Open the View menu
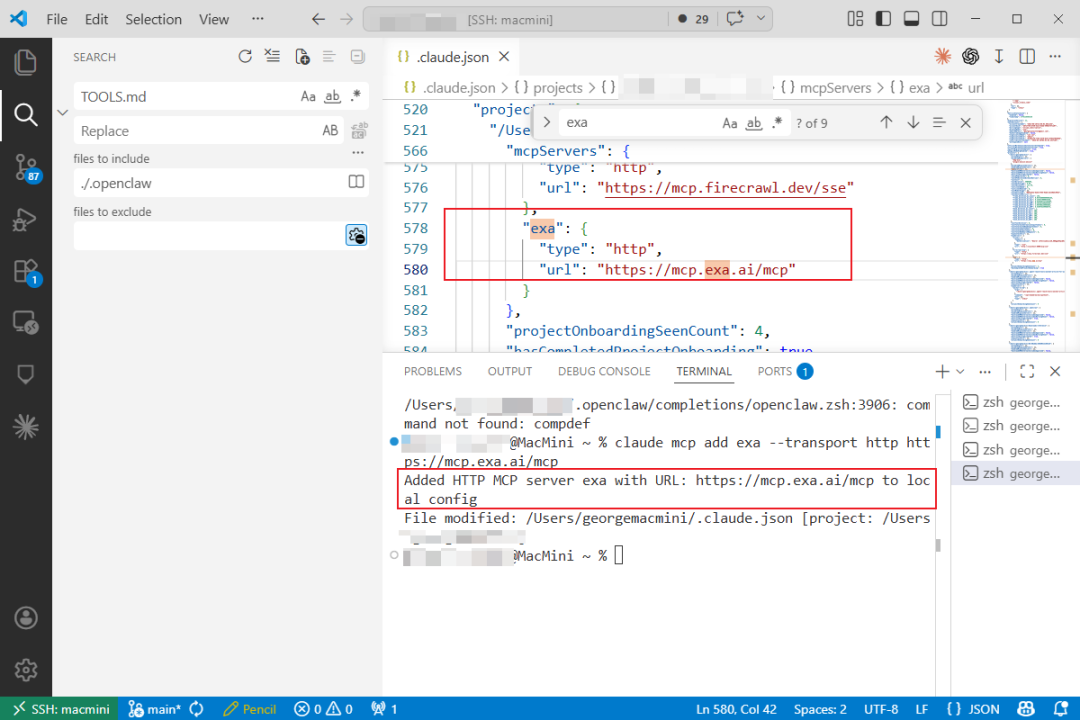This screenshot has height=720, width=1080. (x=214, y=19)
